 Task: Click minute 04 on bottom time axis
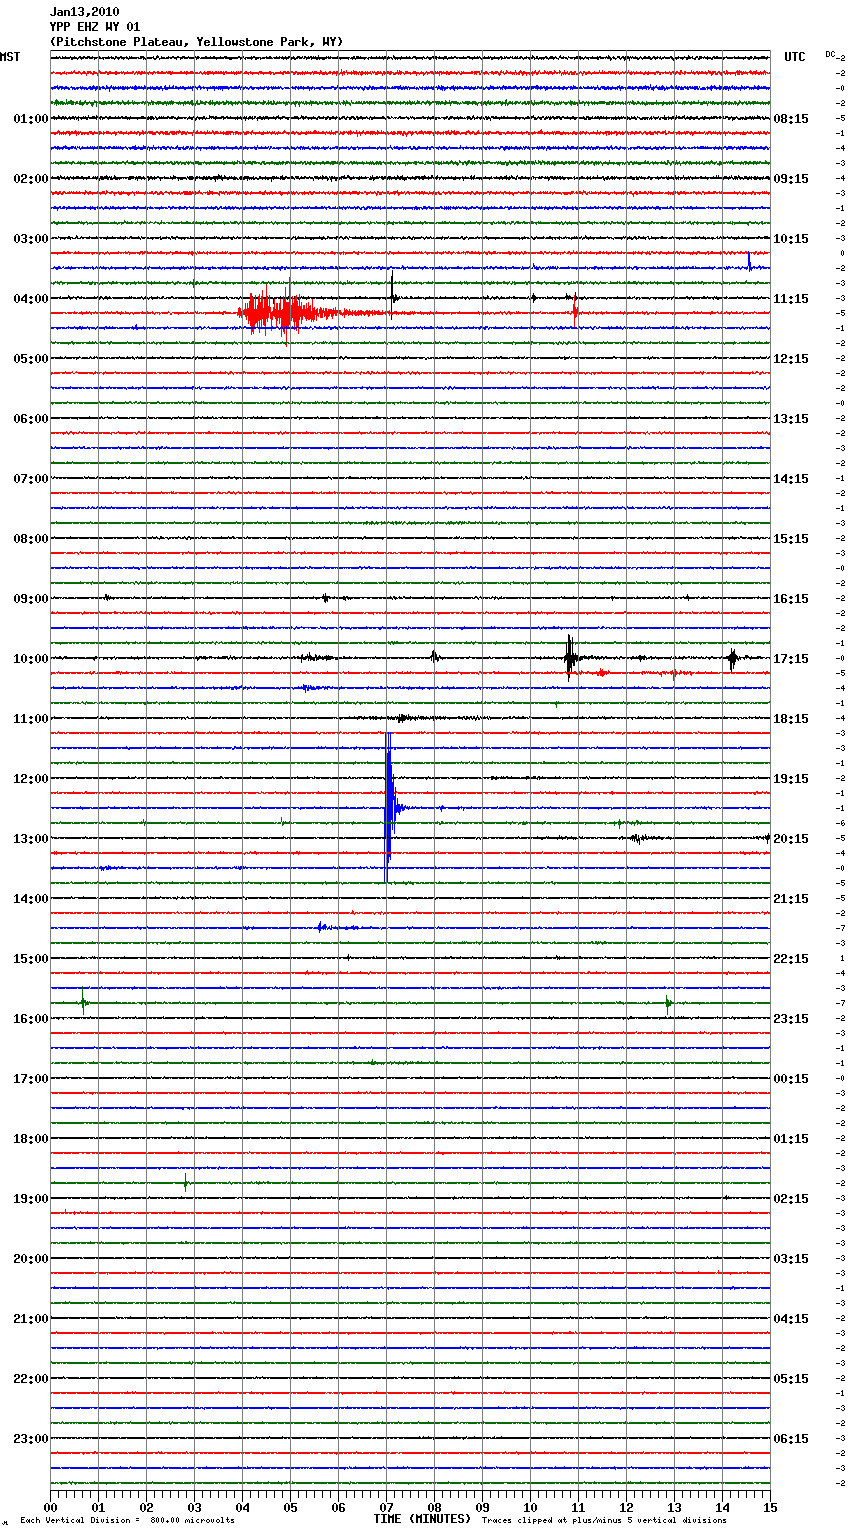click(242, 1507)
